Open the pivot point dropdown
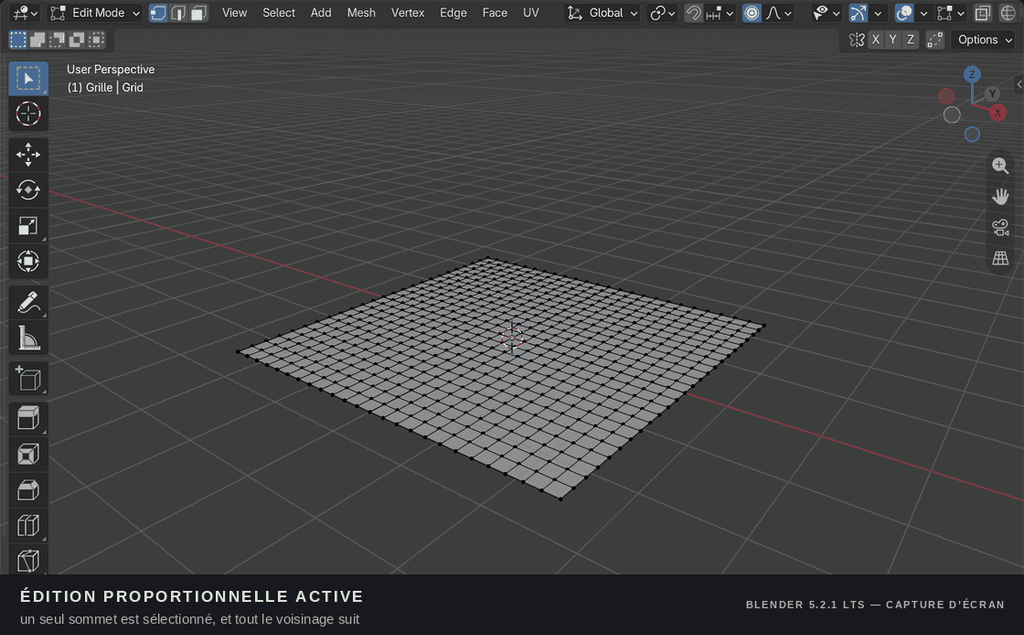This screenshot has width=1024, height=635. point(662,13)
